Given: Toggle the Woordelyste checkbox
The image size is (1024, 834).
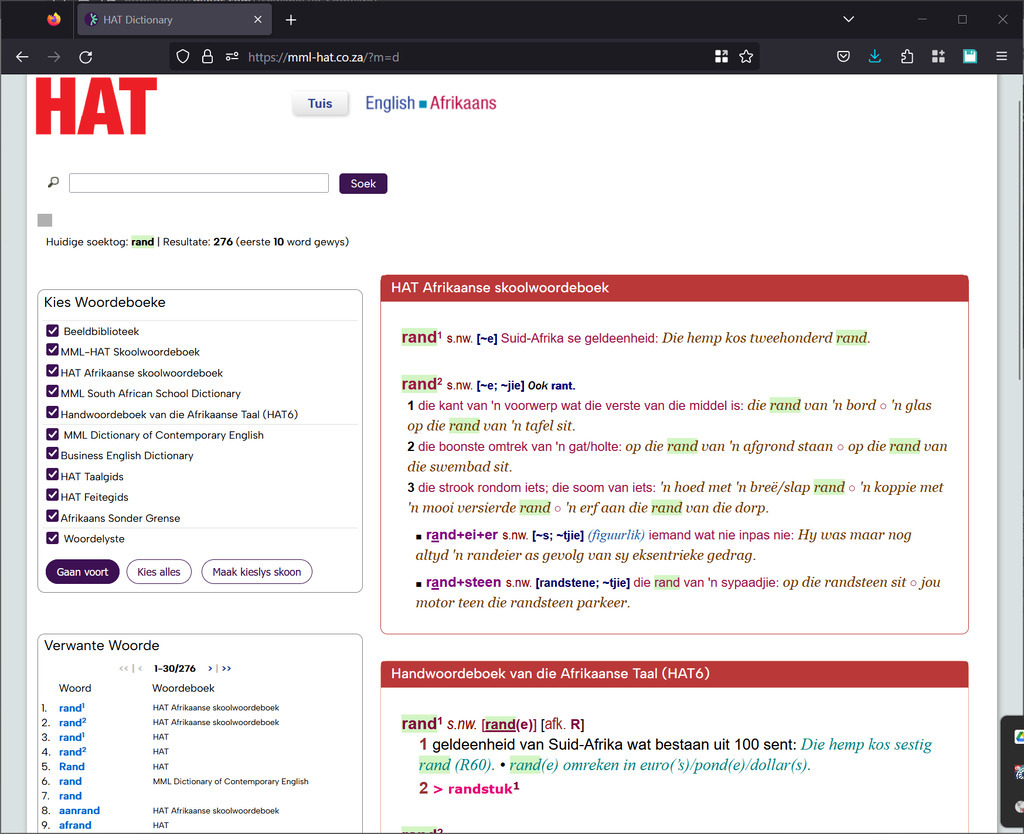Looking at the screenshot, I should tap(52, 537).
